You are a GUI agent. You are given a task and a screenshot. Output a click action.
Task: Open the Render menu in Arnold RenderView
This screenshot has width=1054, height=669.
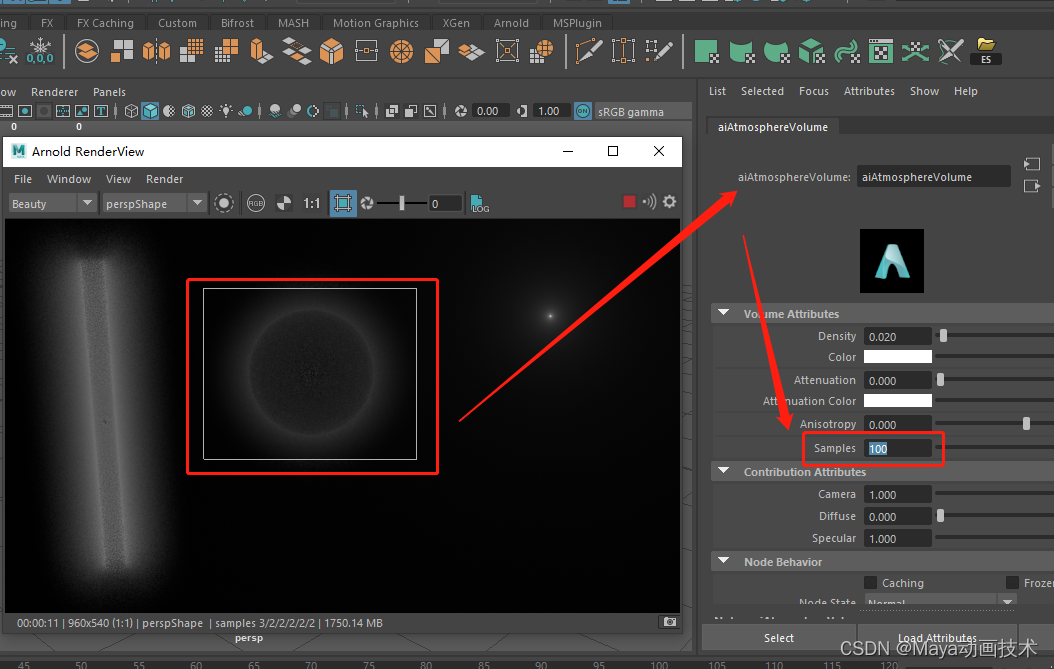coord(164,179)
